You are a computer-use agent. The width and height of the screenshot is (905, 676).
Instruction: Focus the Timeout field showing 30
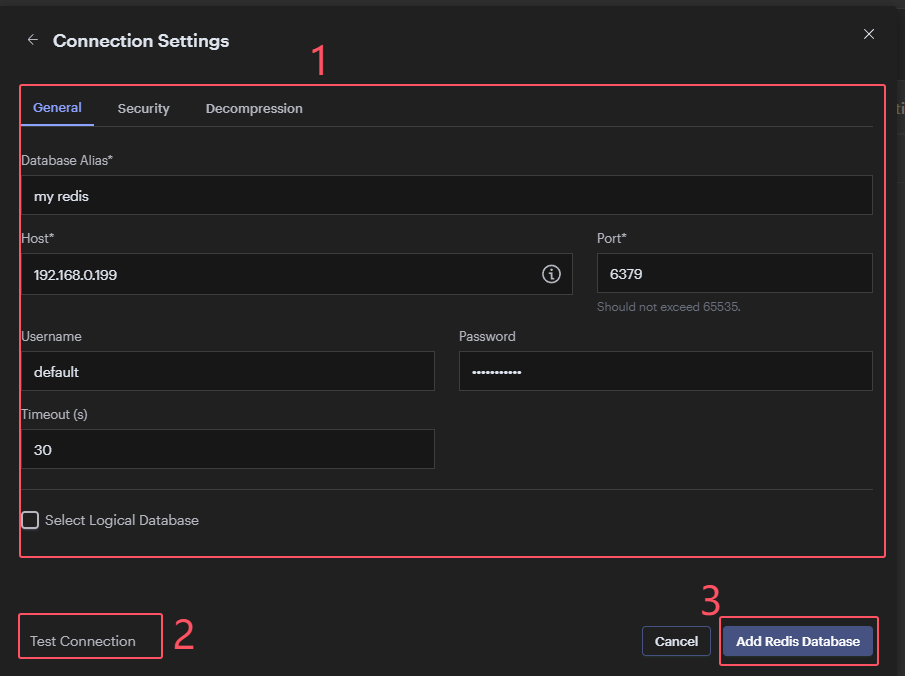tap(228, 449)
